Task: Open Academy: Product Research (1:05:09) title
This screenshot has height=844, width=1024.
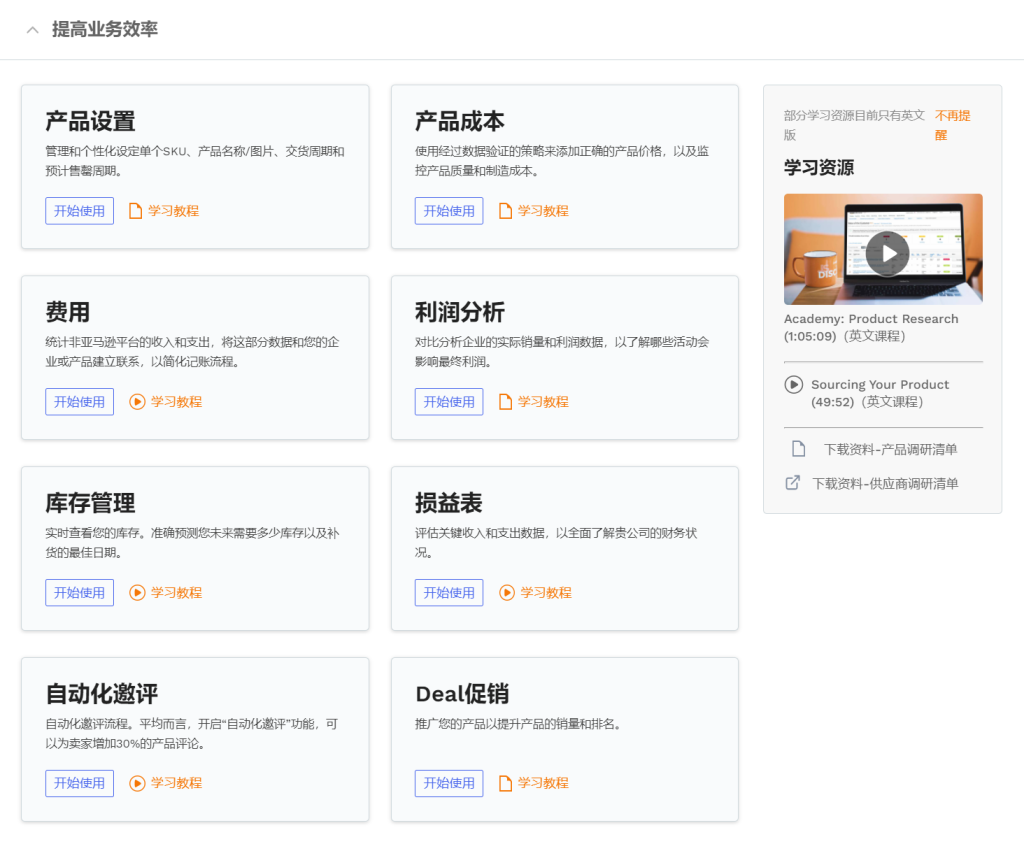Action: coord(871,327)
